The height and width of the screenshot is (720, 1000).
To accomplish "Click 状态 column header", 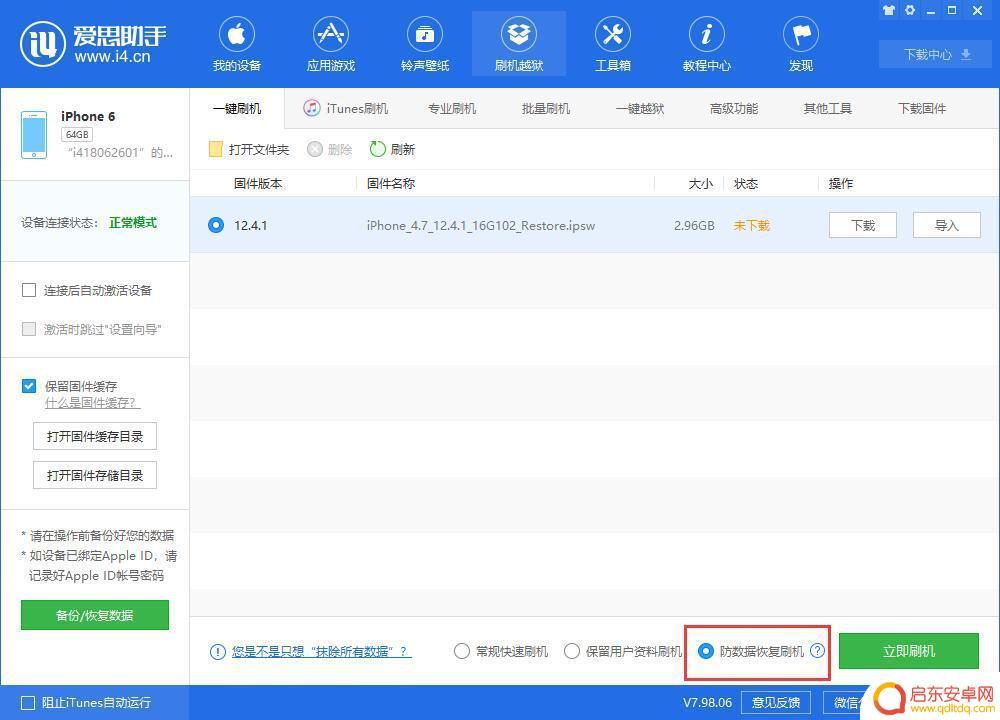I will [746, 184].
